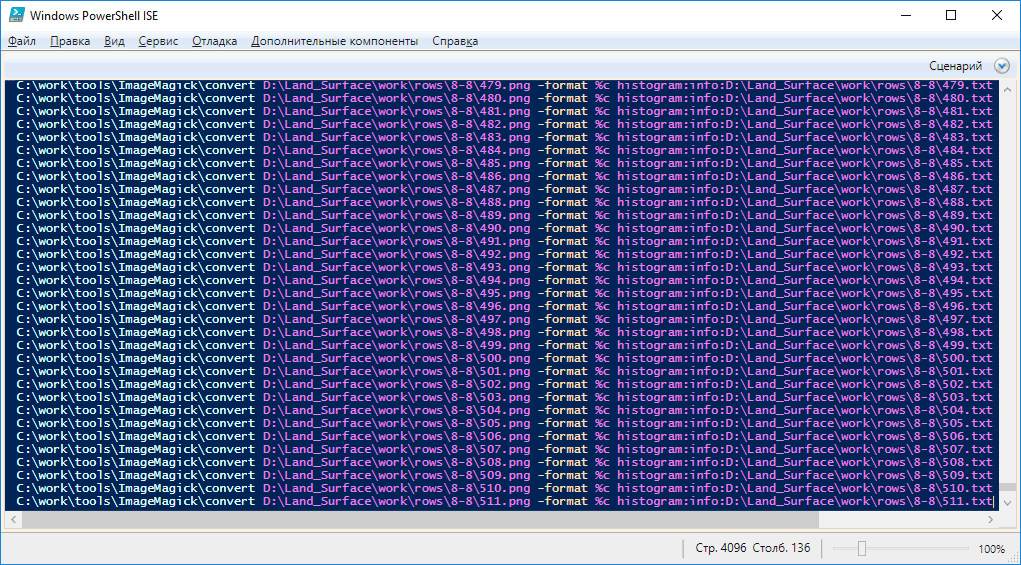The width and height of the screenshot is (1021, 565).
Task: Open the Вид menu
Action: pos(115,41)
